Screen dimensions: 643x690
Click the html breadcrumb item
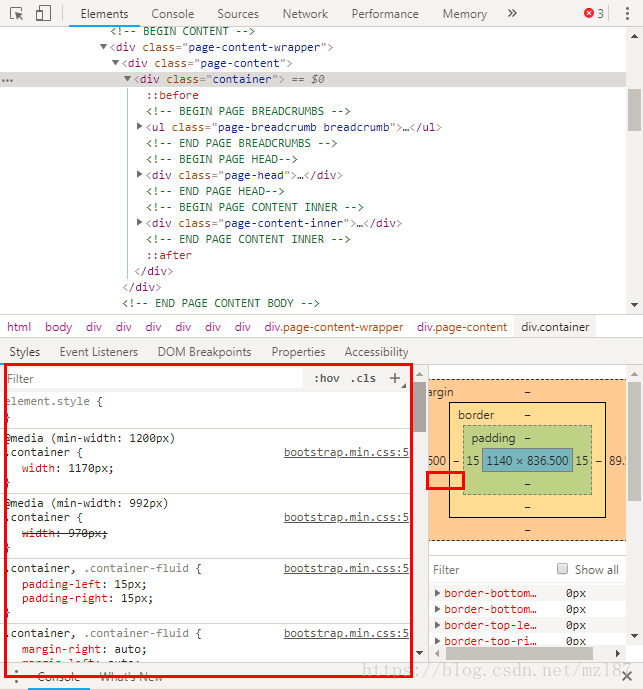pyautogui.click(x=19, y=327)
